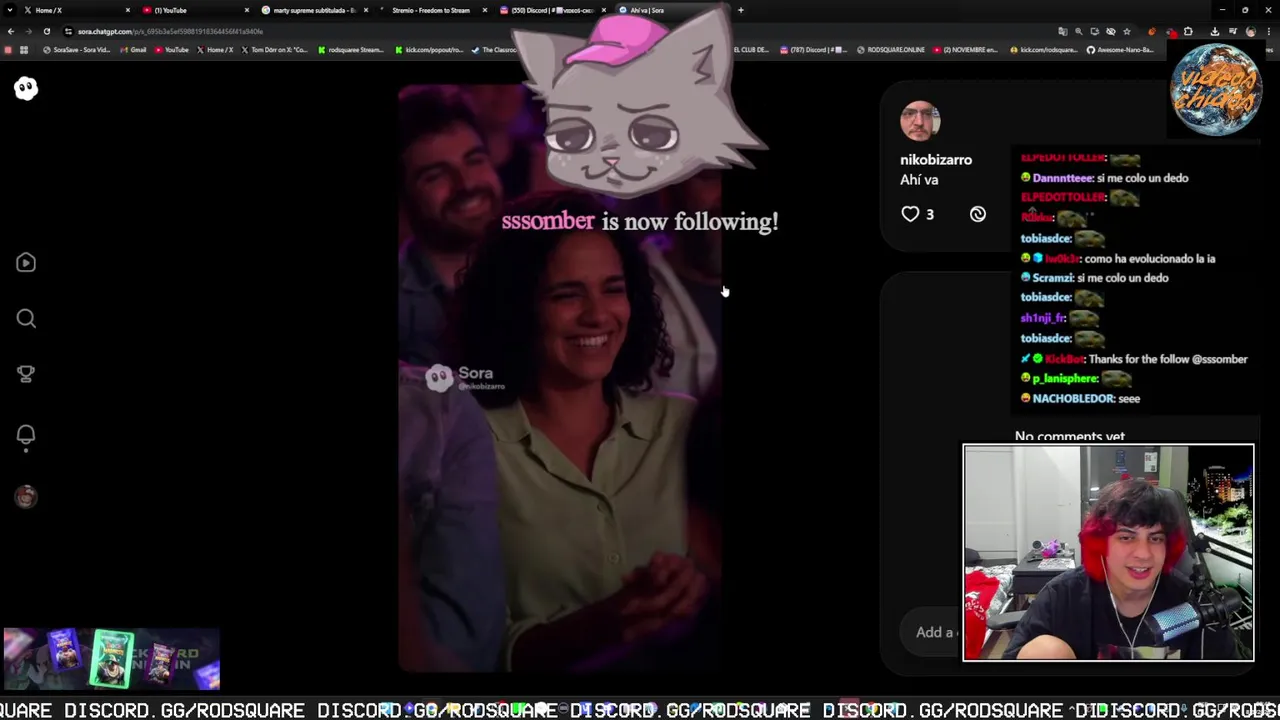
Task: Open the kick.com/popout bookmark
Action: click(x=429, y=50)
